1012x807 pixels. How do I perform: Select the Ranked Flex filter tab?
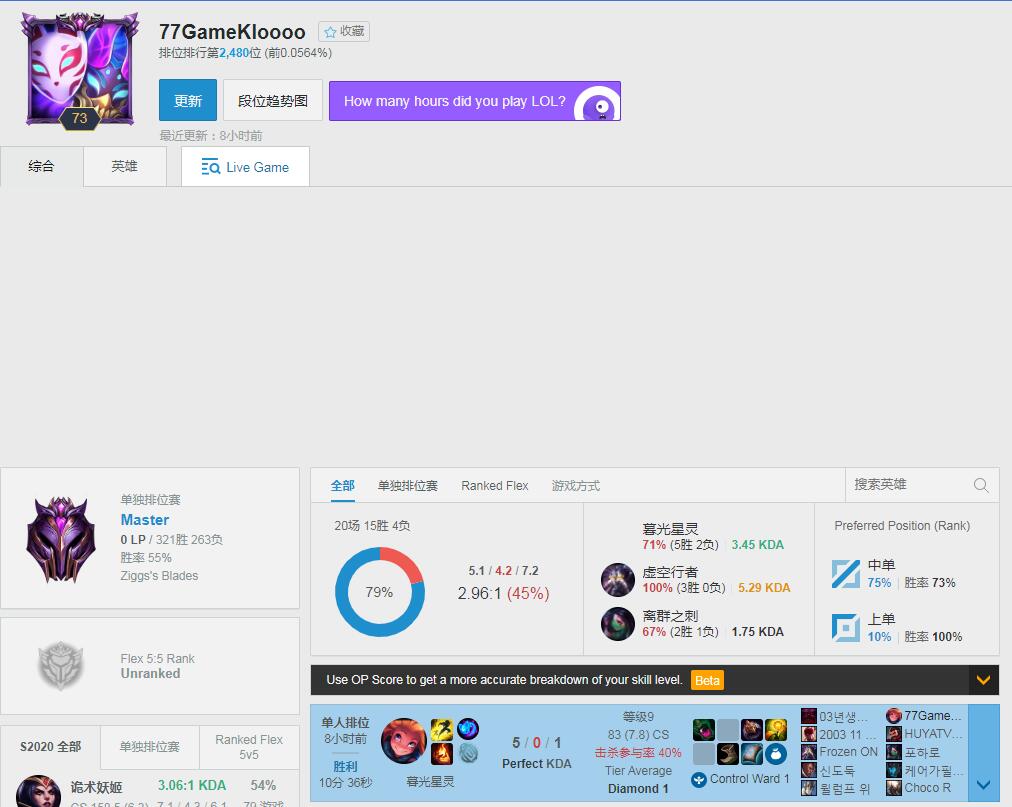[494, 486]
